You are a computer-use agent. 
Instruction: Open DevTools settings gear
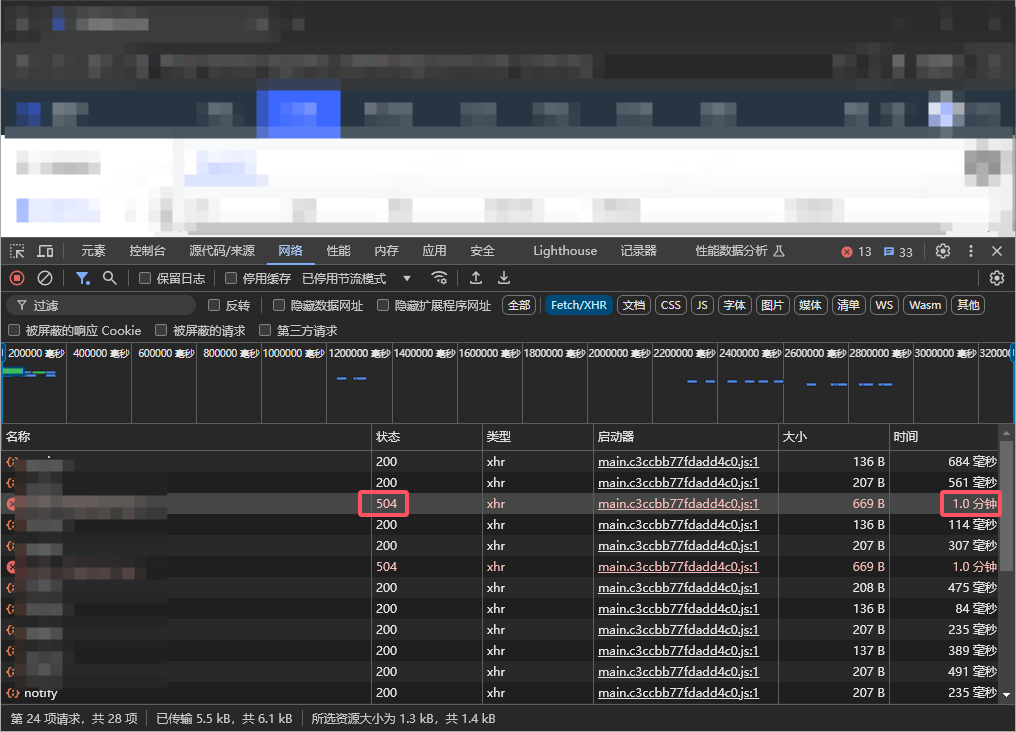pos(943,251)
